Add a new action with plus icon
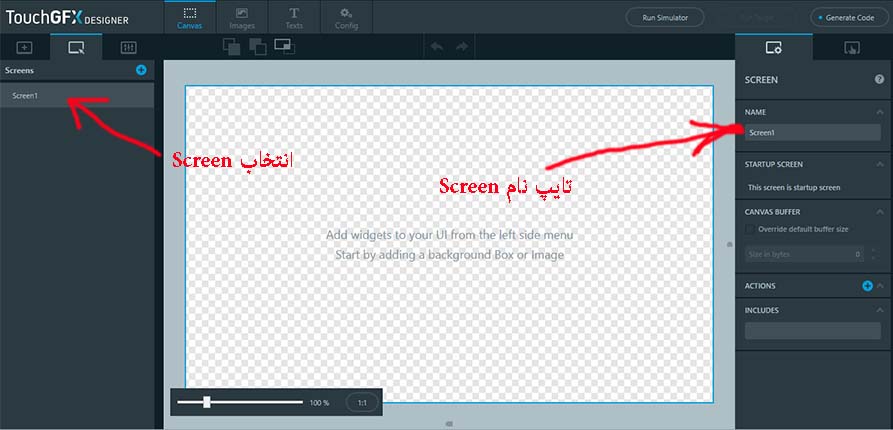This screenshot has height=430, width=893. coord(867,286)
